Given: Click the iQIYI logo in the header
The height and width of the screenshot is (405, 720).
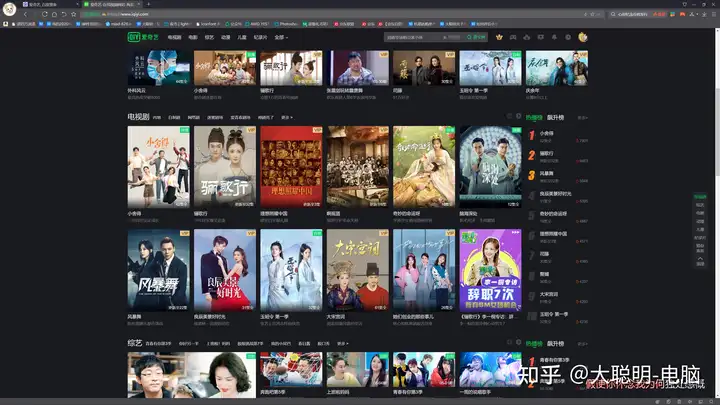Looking at the screenshot, I should [x=143, y=37].
